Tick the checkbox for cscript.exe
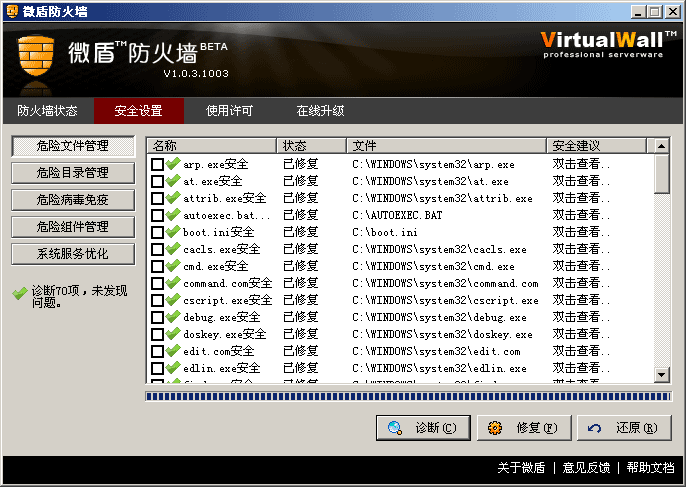The width and height of the screenshot is (686, 487). pos(157,301)
